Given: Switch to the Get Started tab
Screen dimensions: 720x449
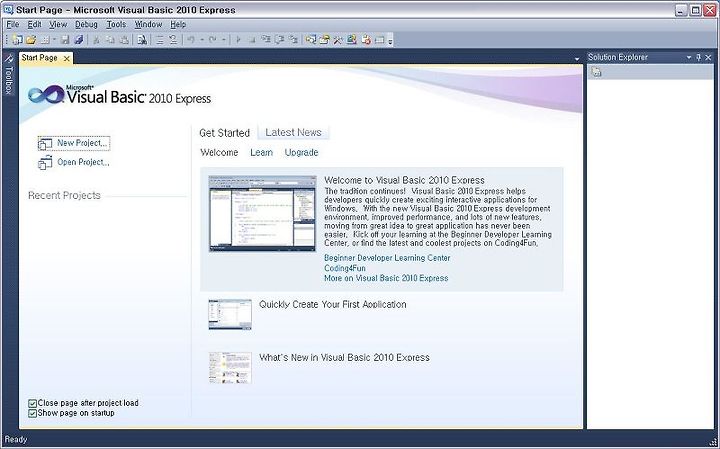Looking at the screenshot, I should (225, 133).
